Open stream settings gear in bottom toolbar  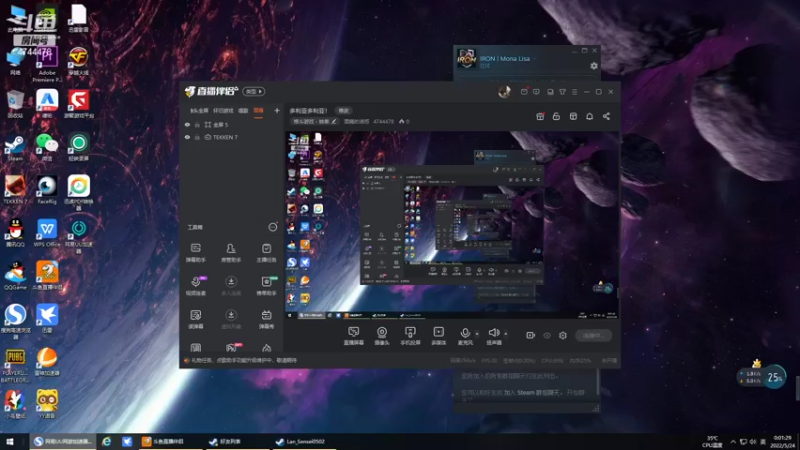coord(563,335)
